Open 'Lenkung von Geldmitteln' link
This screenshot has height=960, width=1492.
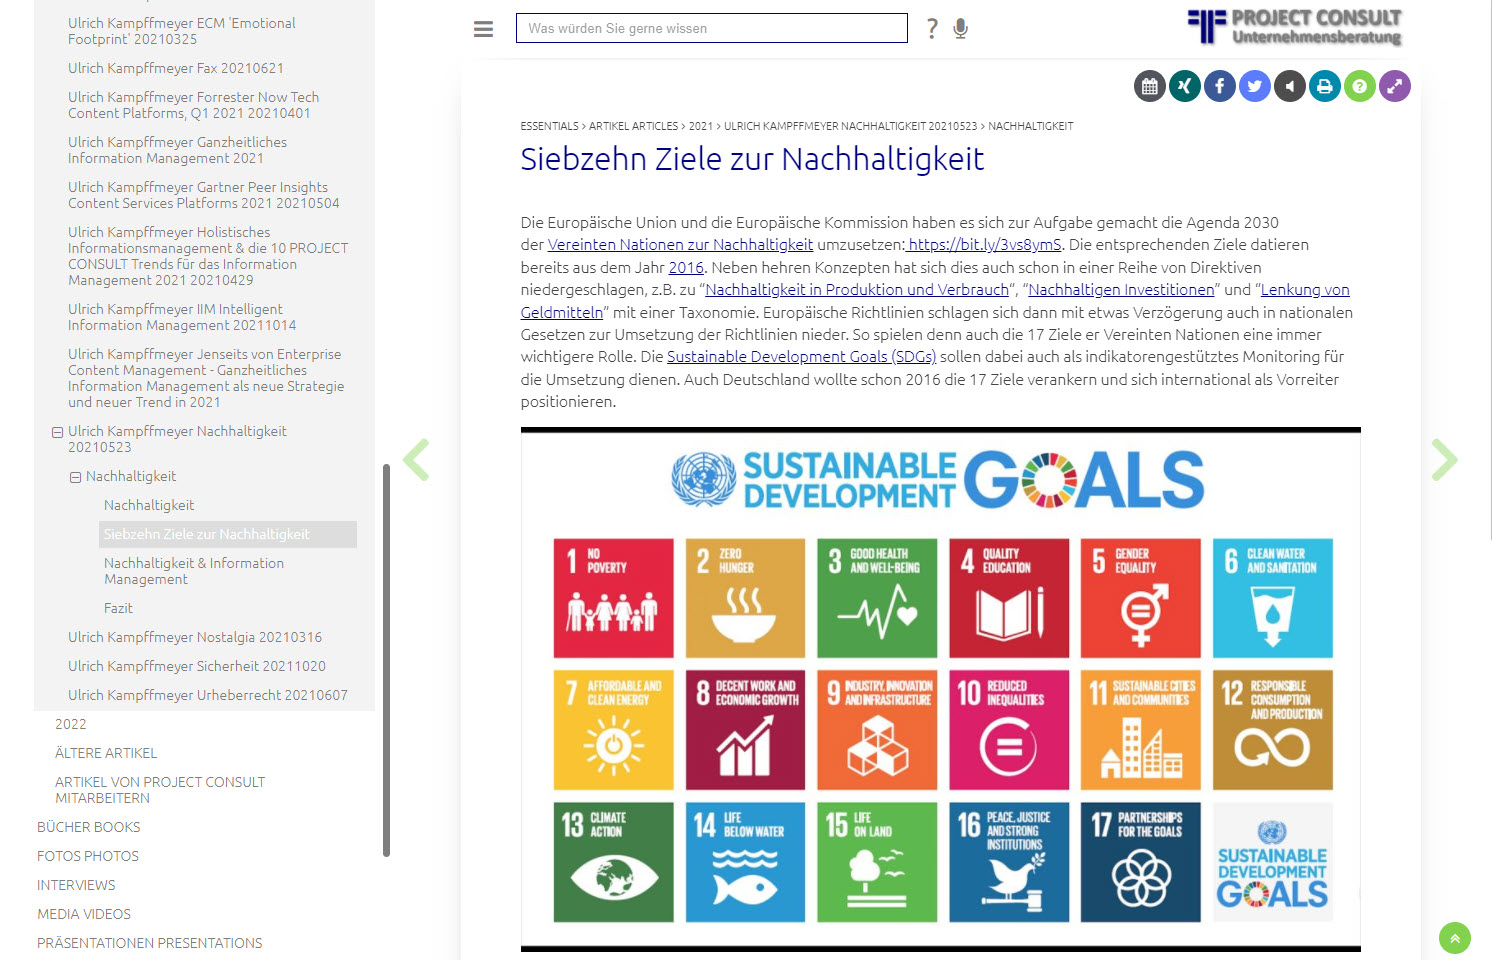tap(1305, 290)
